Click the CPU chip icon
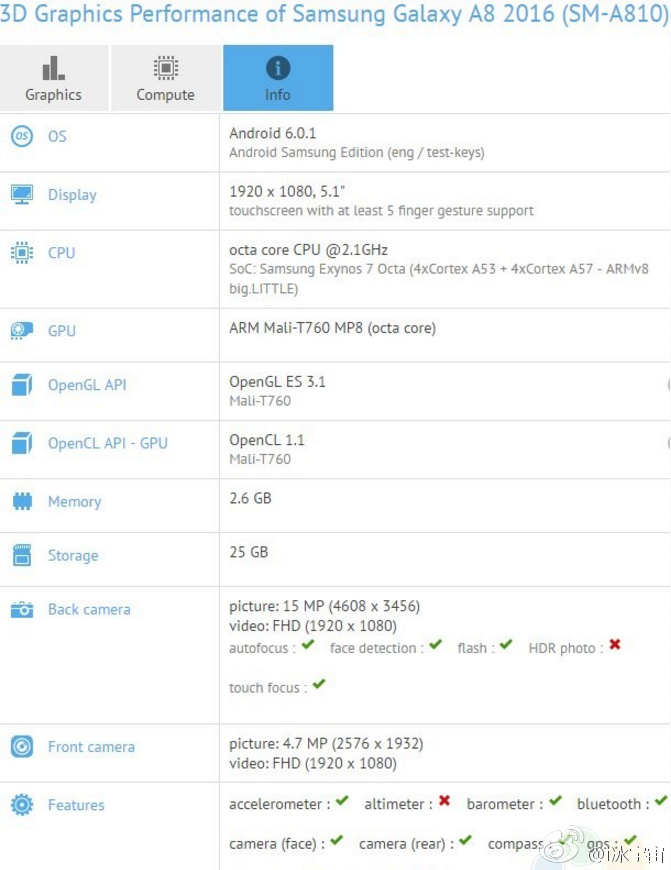The height and width of the screenshot is (870, 671). pyautogui.click(x=22, y=252)
